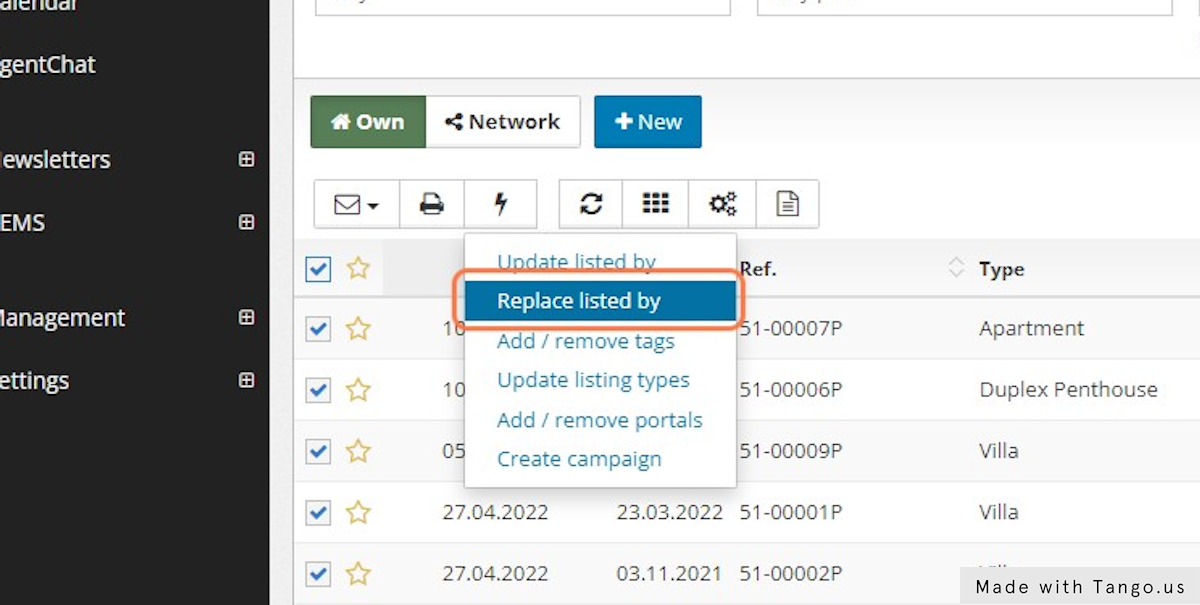The image size is (1200, 605).
Task: Switch to the Network listings view
Action: (x=504, y=121)
